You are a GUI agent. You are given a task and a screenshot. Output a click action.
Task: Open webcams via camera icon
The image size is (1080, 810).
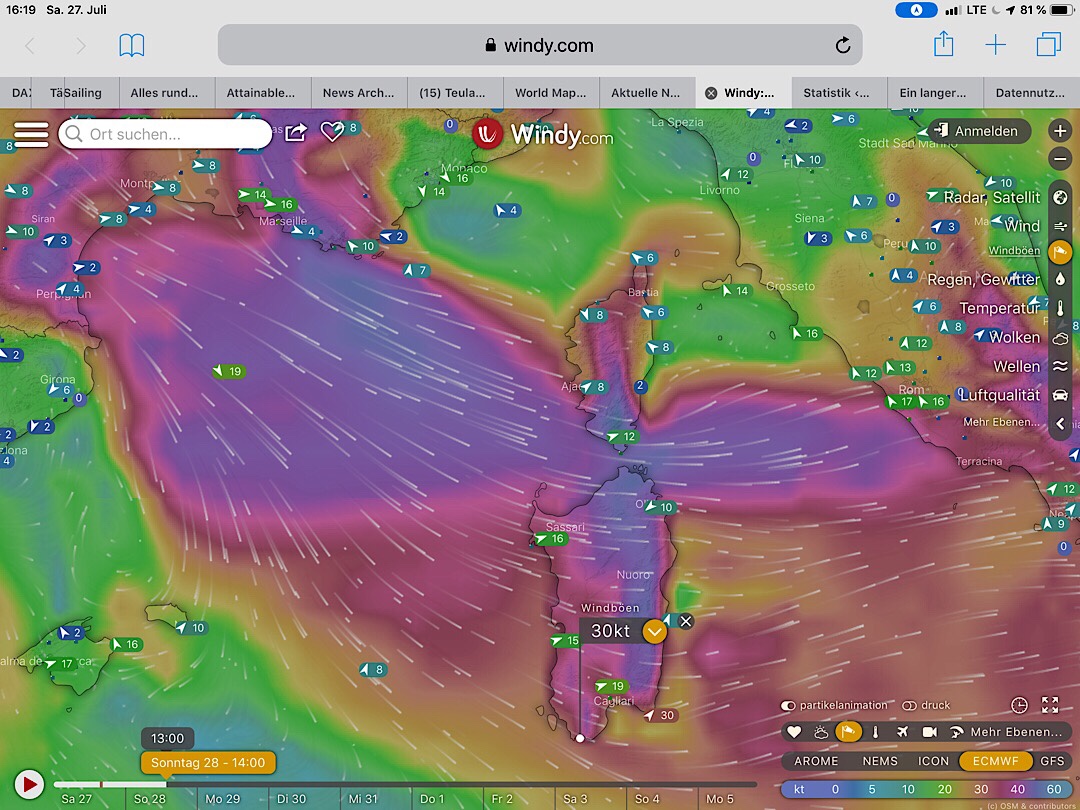click(929, 732)
